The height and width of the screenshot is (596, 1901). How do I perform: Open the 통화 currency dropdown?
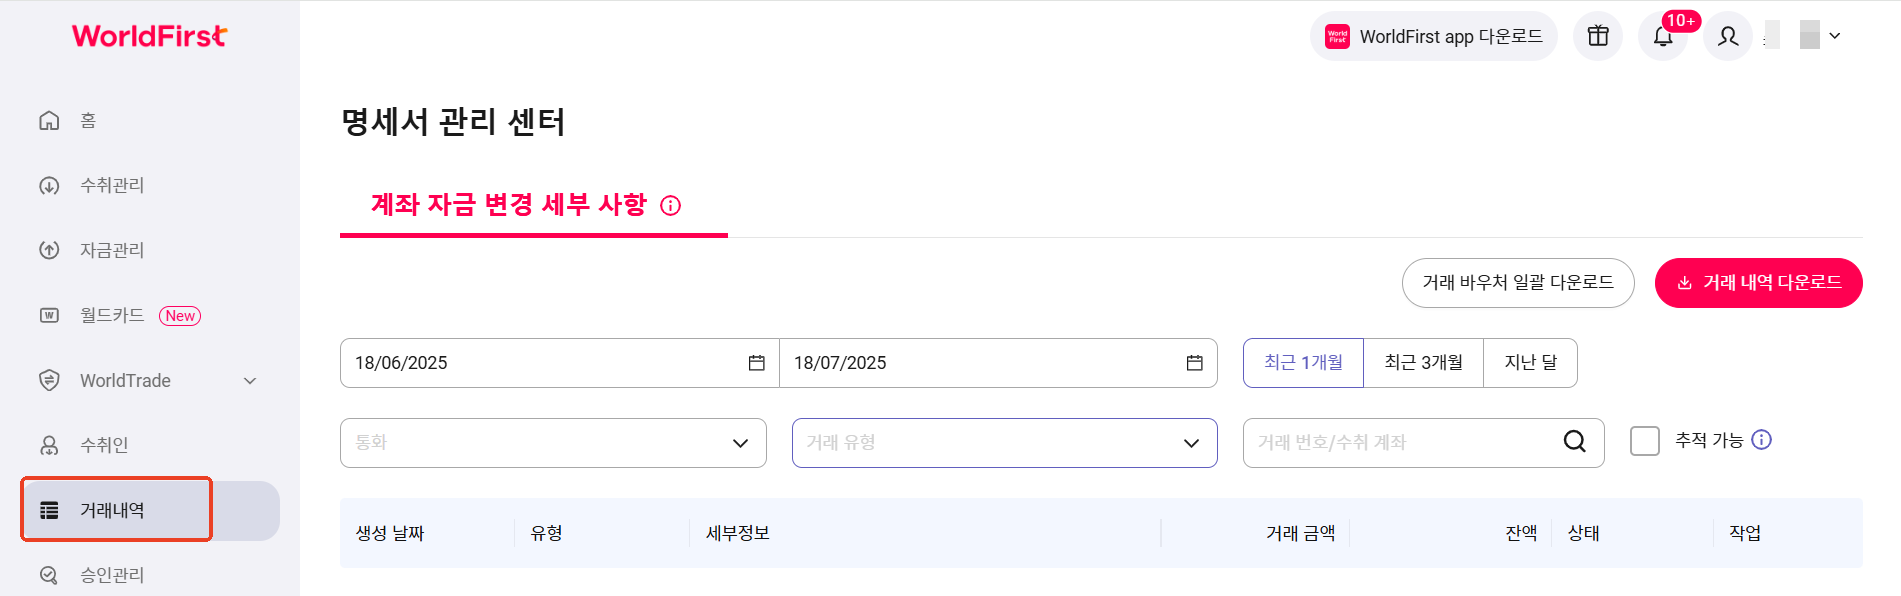pos(553,443)
